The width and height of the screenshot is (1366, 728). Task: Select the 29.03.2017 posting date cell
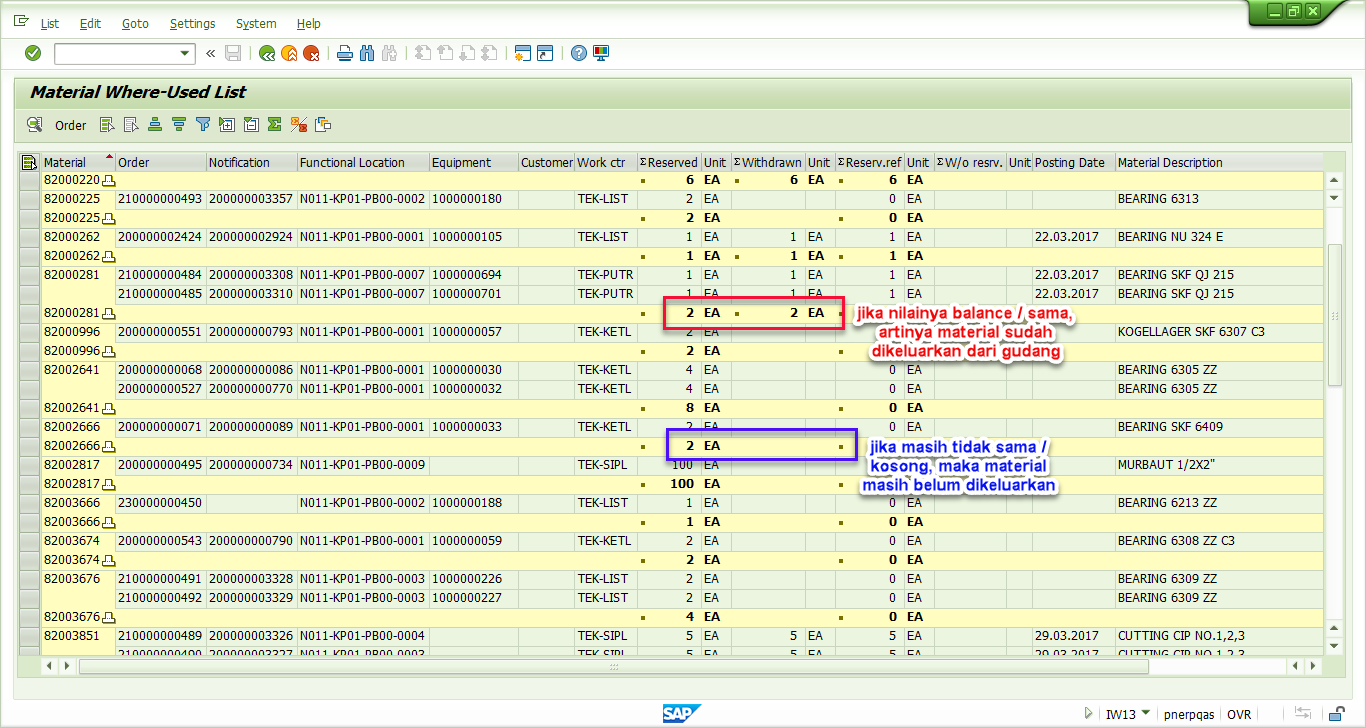click(1073, 636)
